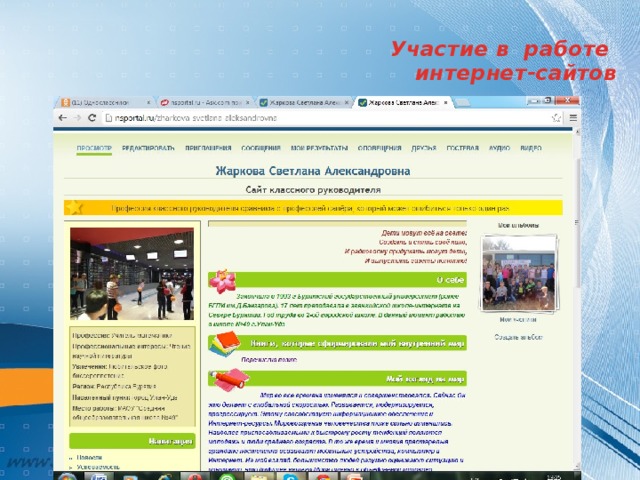This screenshot has width=640, height=480.
Task: Bookmark the page with the star icon
Action: 556,118
